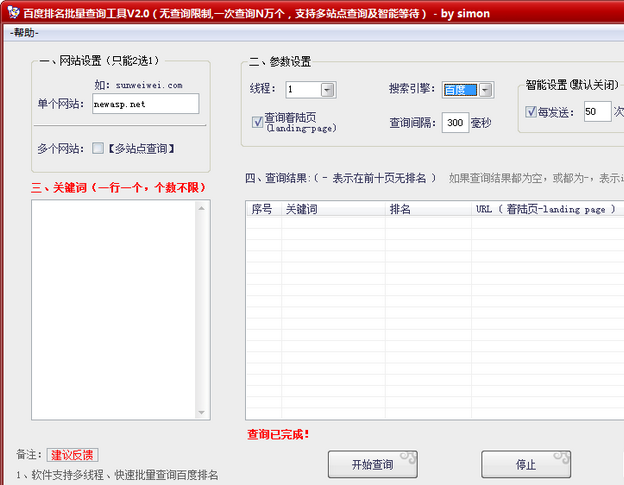624x485 pixels.
Task: Click the 序号 column header
Action: coord(263,209)
